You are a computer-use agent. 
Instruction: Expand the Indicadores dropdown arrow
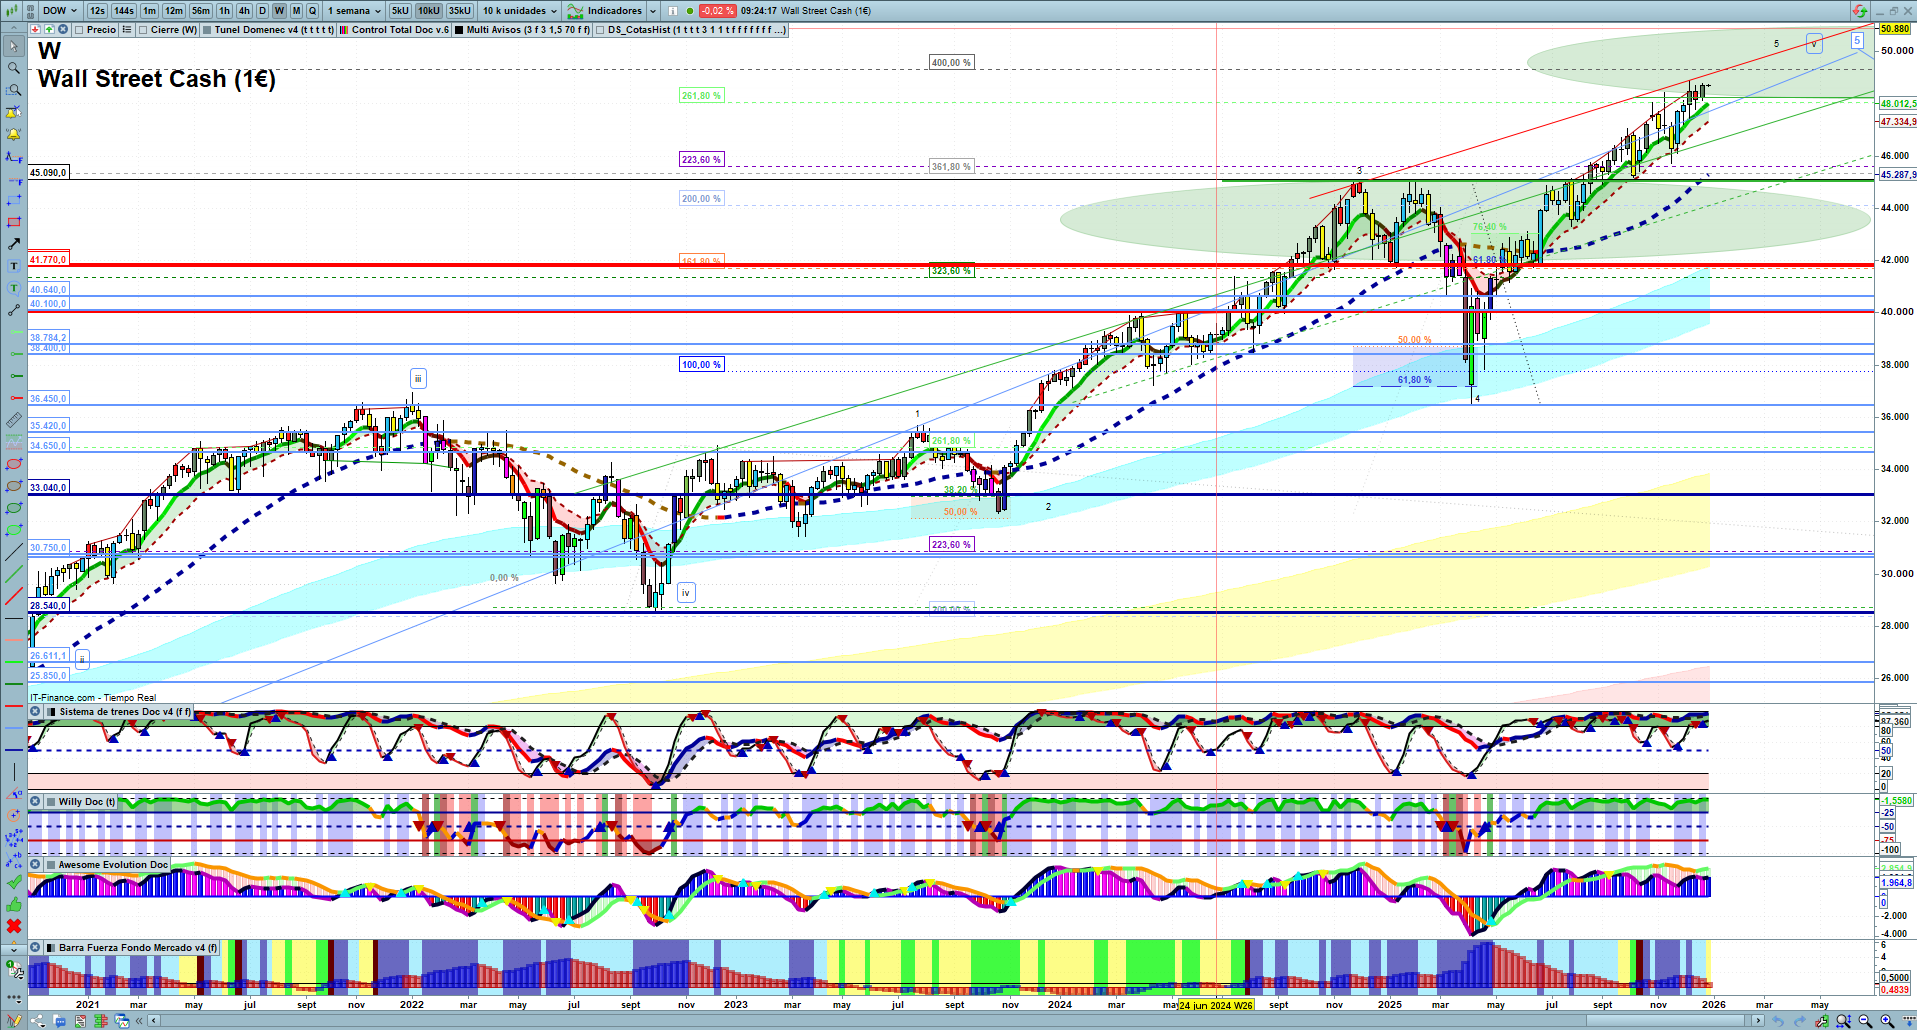click(x=653, y=11)
